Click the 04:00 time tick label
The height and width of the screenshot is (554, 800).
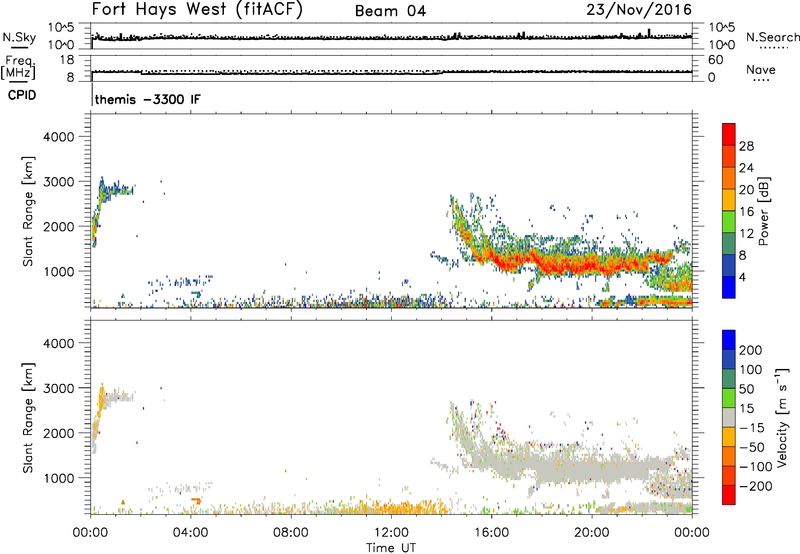pos(190,533)
